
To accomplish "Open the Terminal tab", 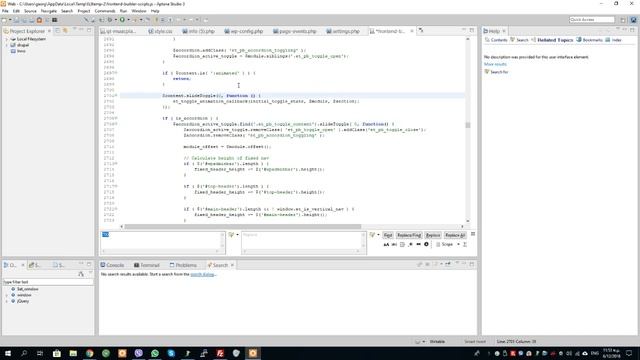I will click(147, 265).
